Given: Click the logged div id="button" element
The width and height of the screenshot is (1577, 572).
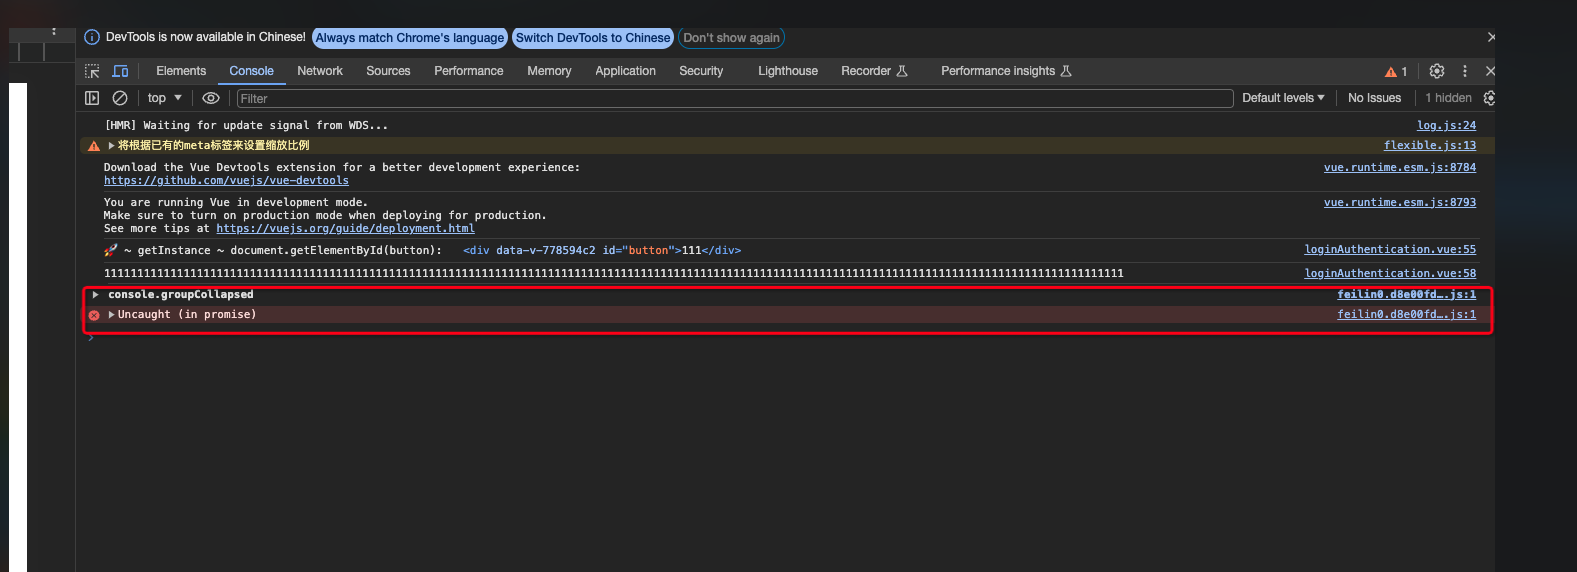Looking at the screenshot, I should tap(602, 250).
